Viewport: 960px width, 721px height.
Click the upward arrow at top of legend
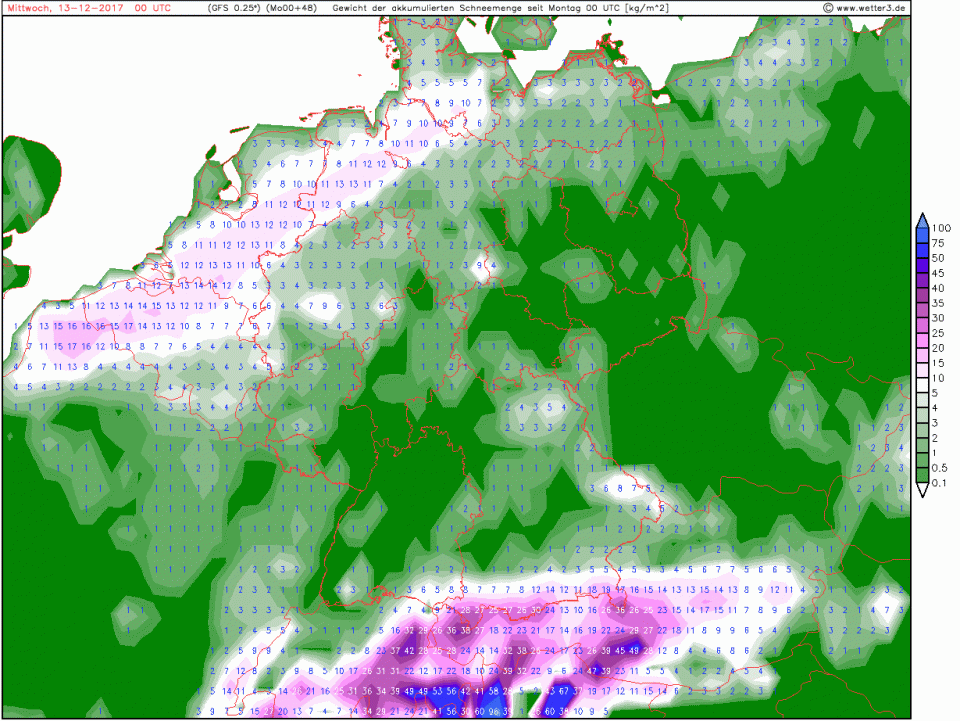921,219
